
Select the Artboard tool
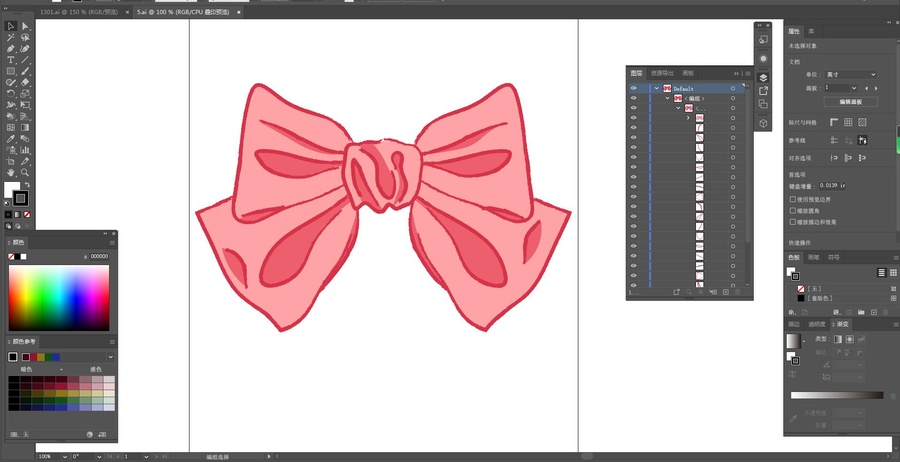point(11,161)
